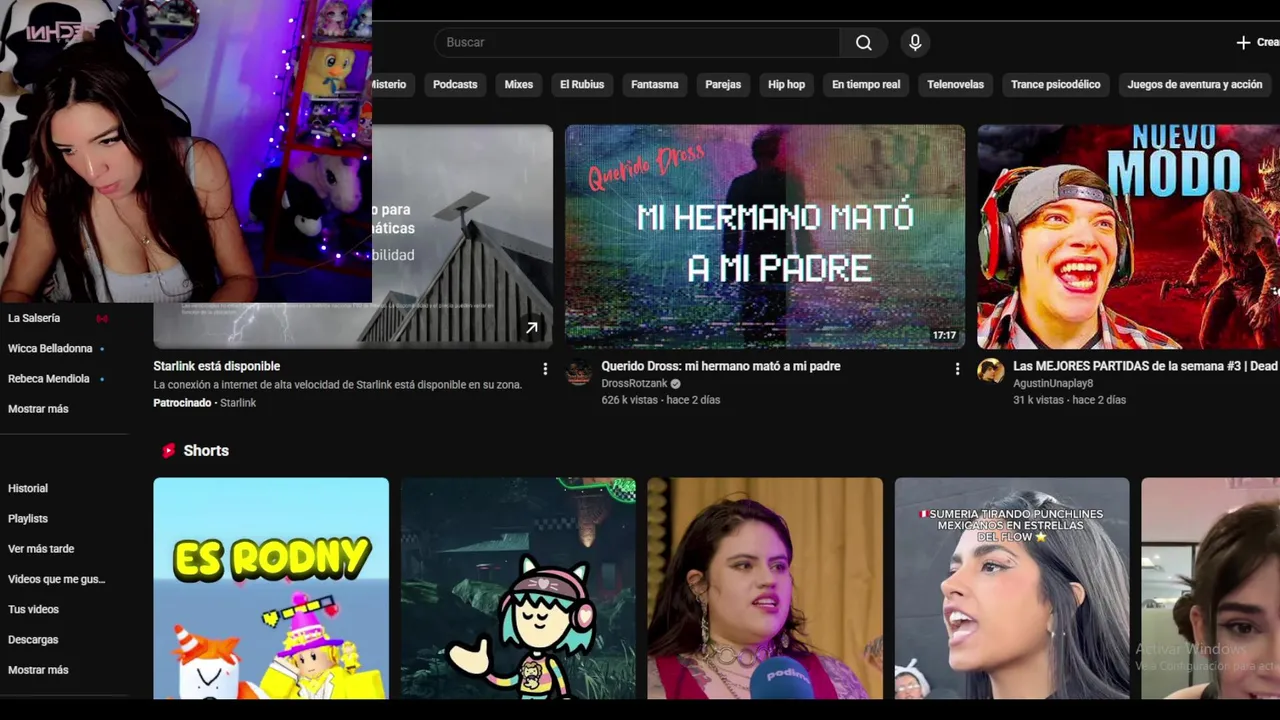Open options menu for Starlink ad
1280x720 pixels.
tap(545, 369)
